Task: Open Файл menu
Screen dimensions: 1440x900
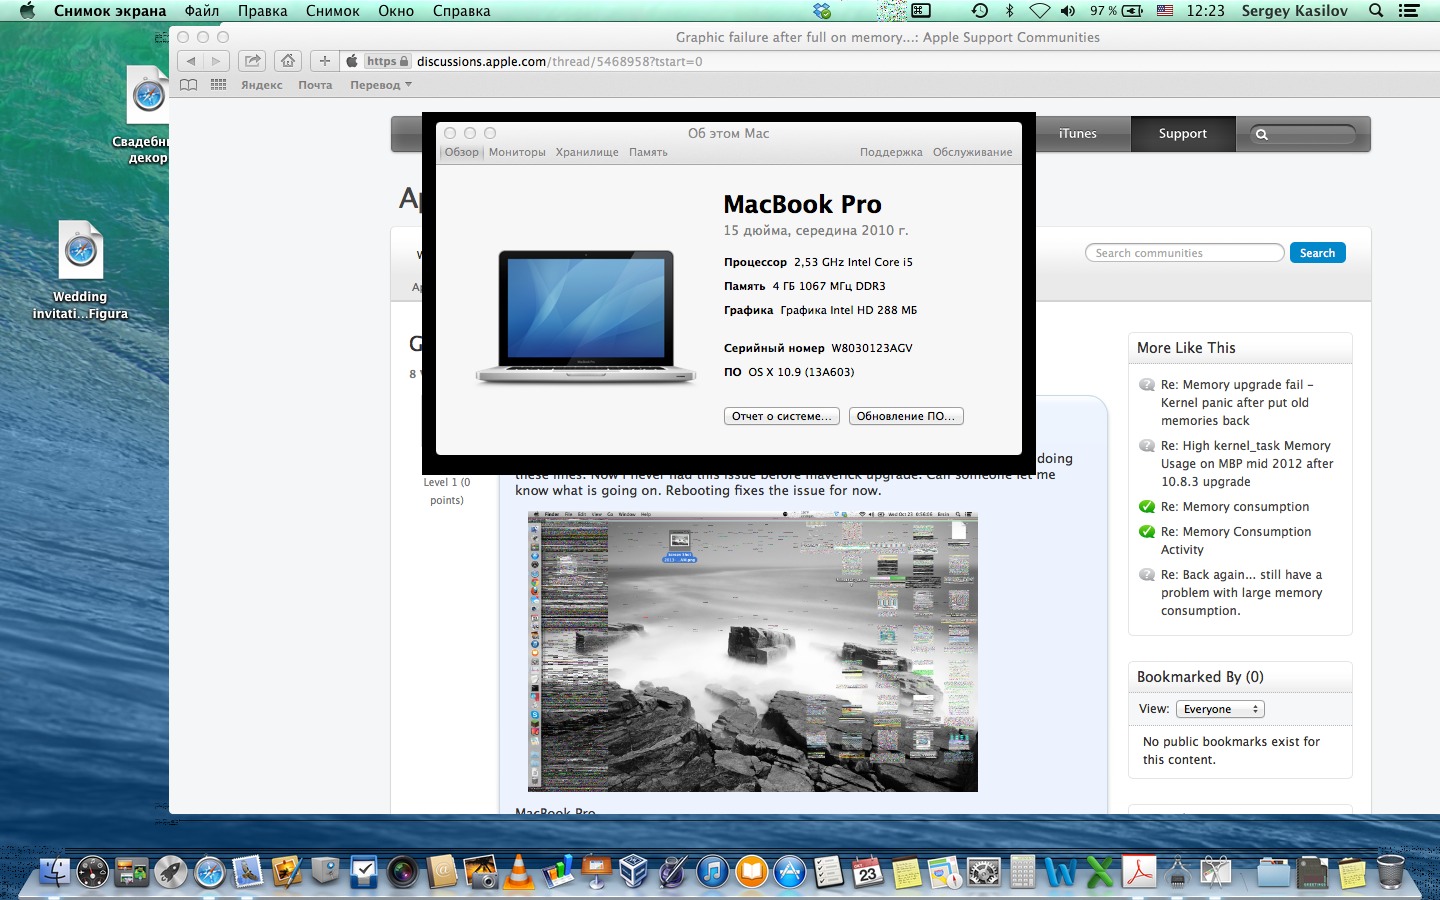Action: (x=202, y=11)
